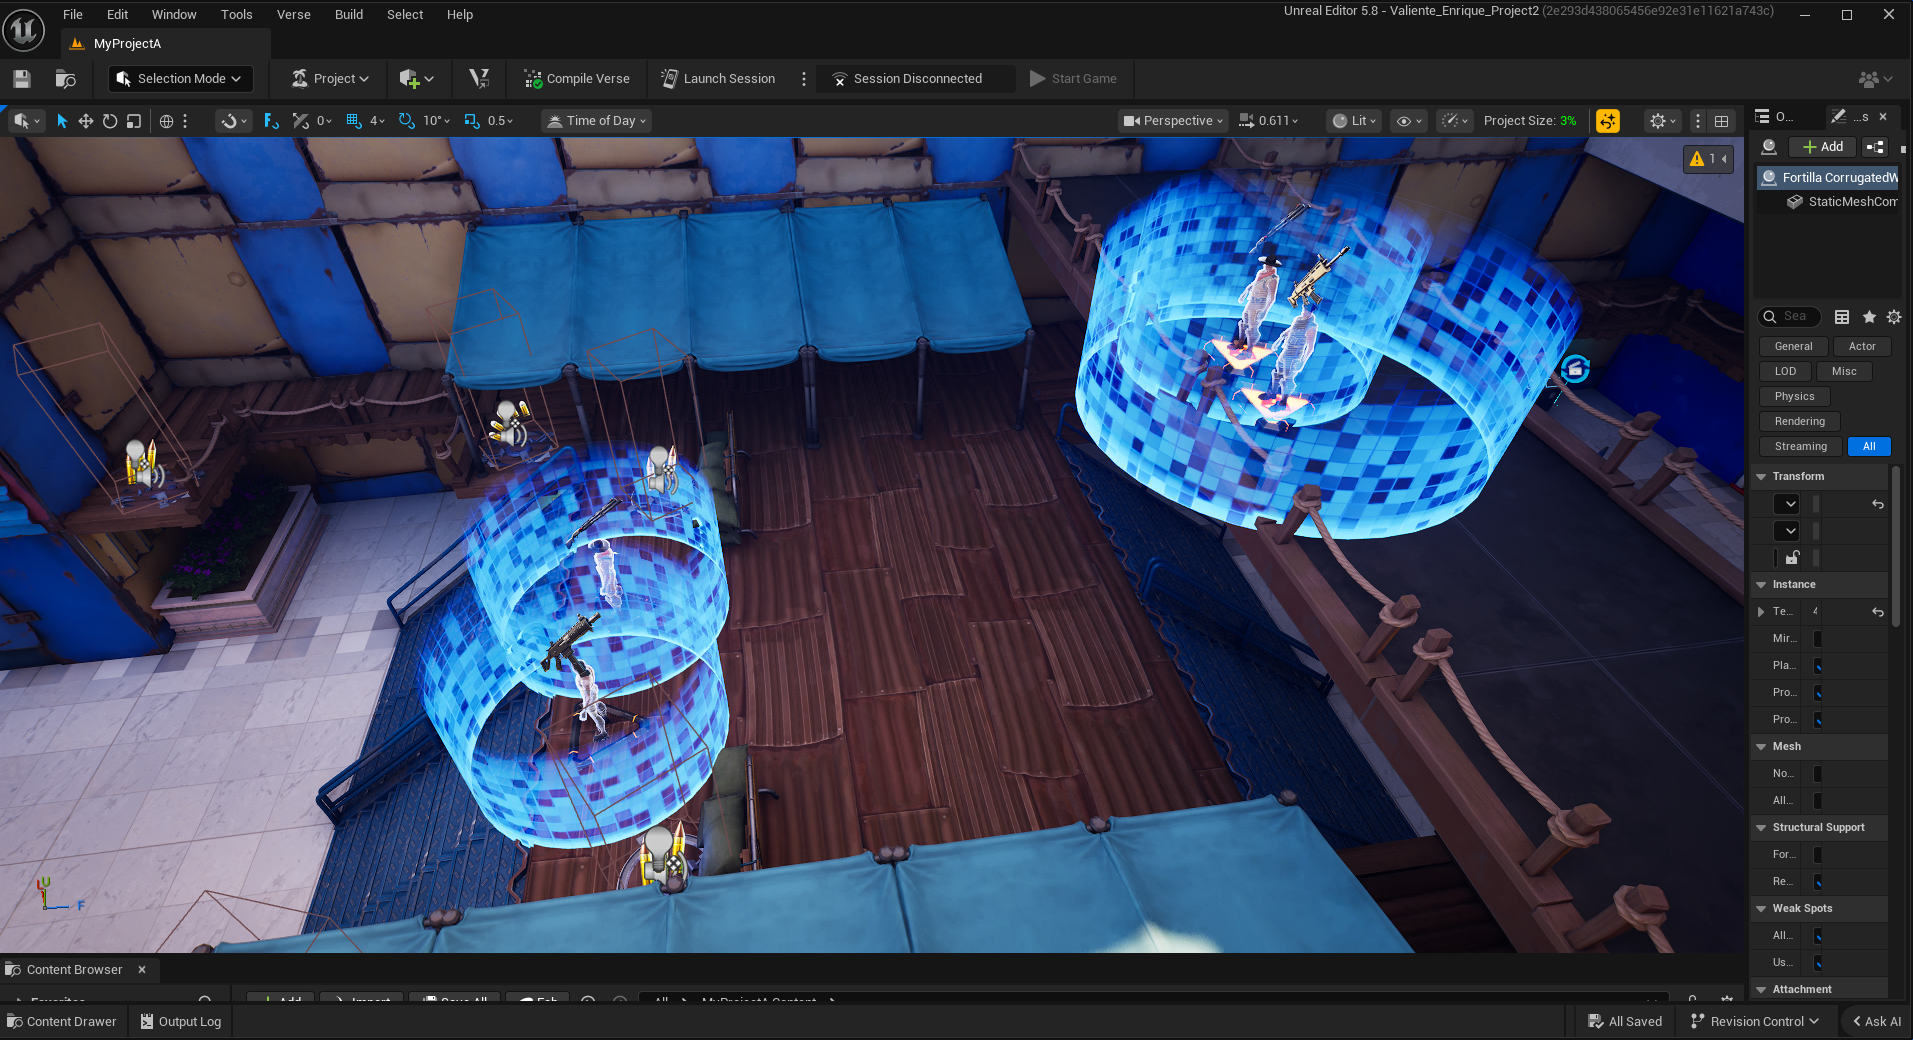Click Compile Verse button
This screenshot has width=1913, height=1040.
tap(577, 79)
